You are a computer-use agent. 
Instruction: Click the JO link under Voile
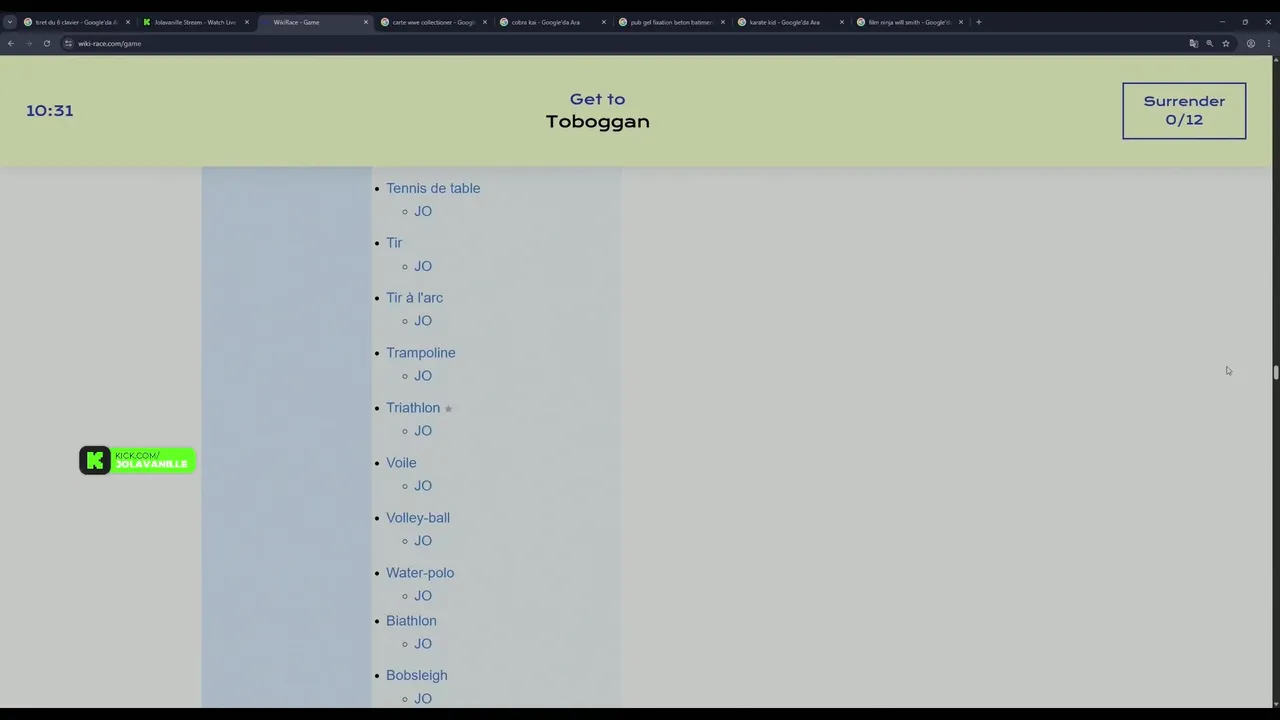click(423, 486)
